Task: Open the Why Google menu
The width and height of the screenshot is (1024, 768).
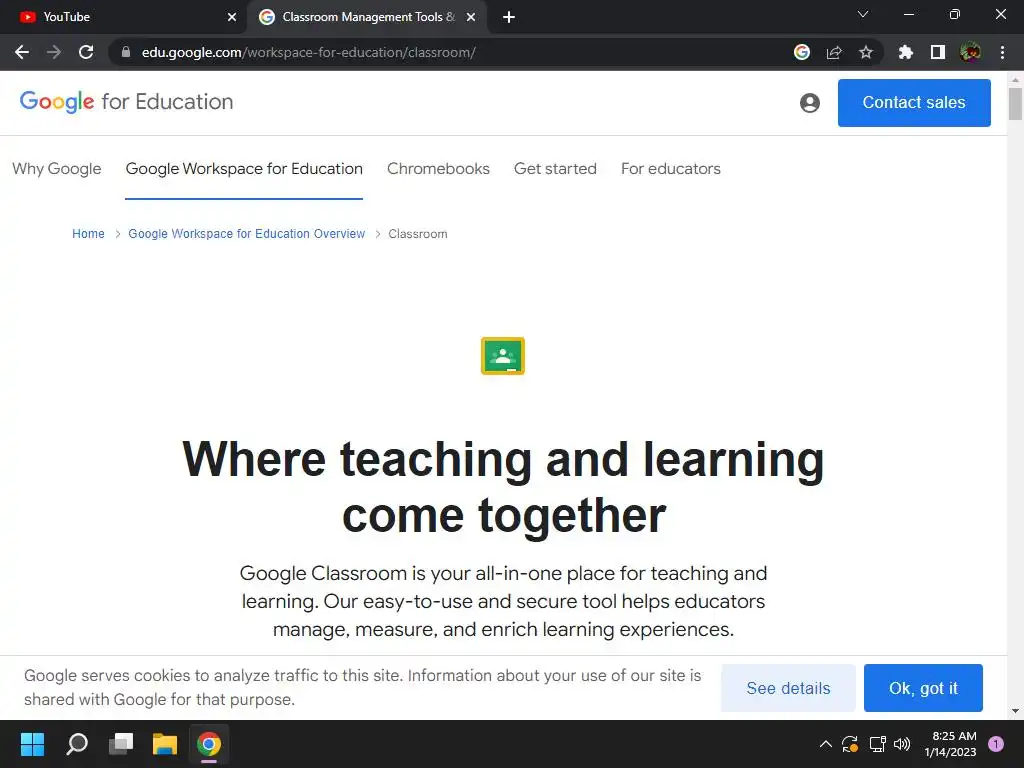Action: [x=57, y=168]
